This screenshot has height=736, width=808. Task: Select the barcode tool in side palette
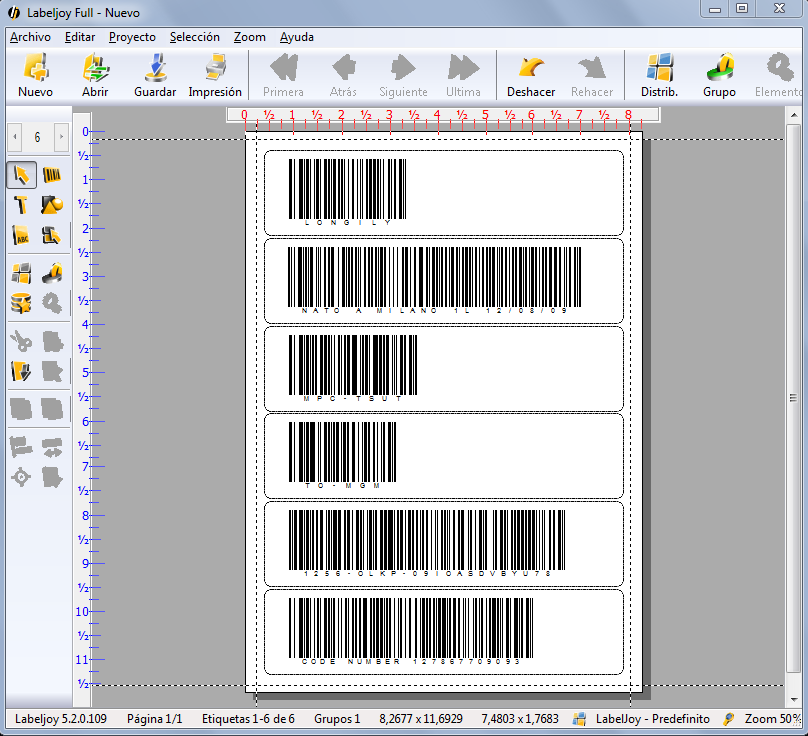tap(52, 175)
